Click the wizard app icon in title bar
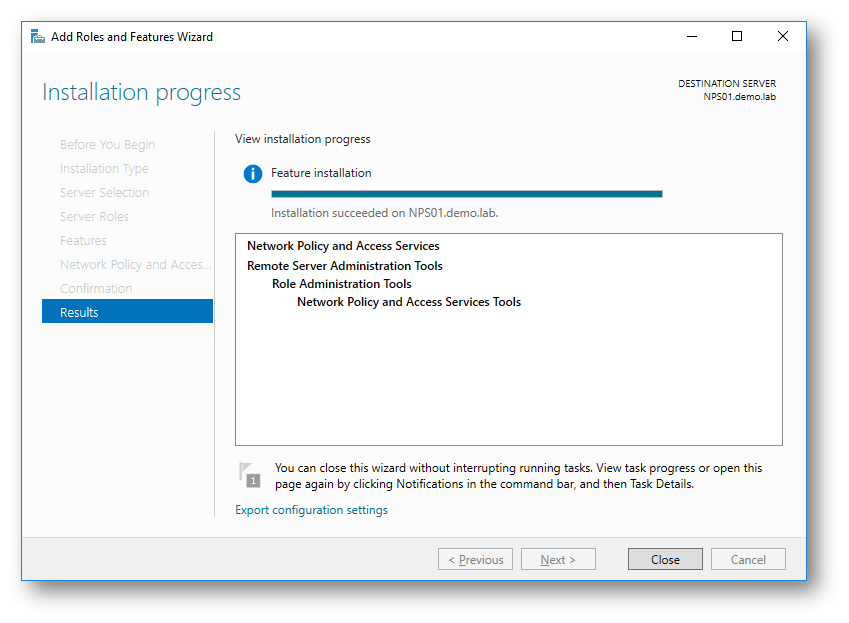The image size is (849, 623). pyautogui.click(x=37, y=37)
